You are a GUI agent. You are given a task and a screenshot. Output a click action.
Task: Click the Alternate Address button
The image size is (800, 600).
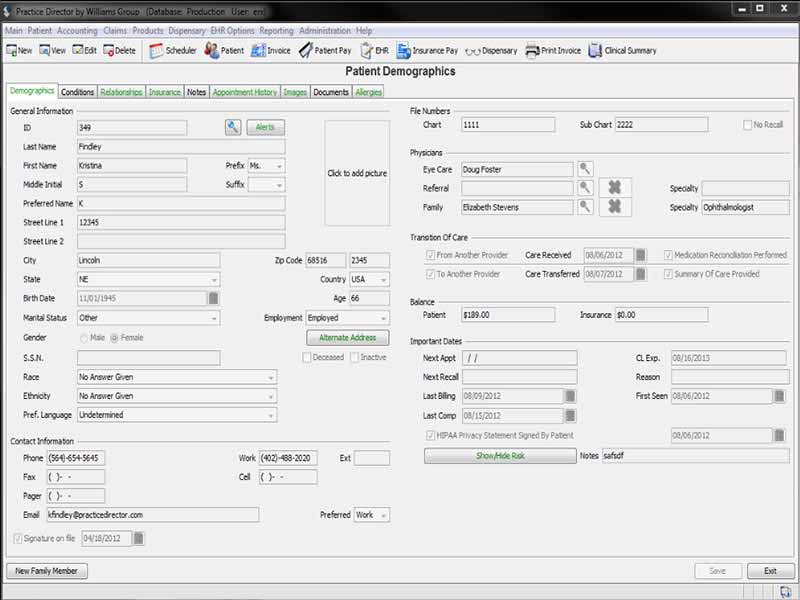point(347,338)
